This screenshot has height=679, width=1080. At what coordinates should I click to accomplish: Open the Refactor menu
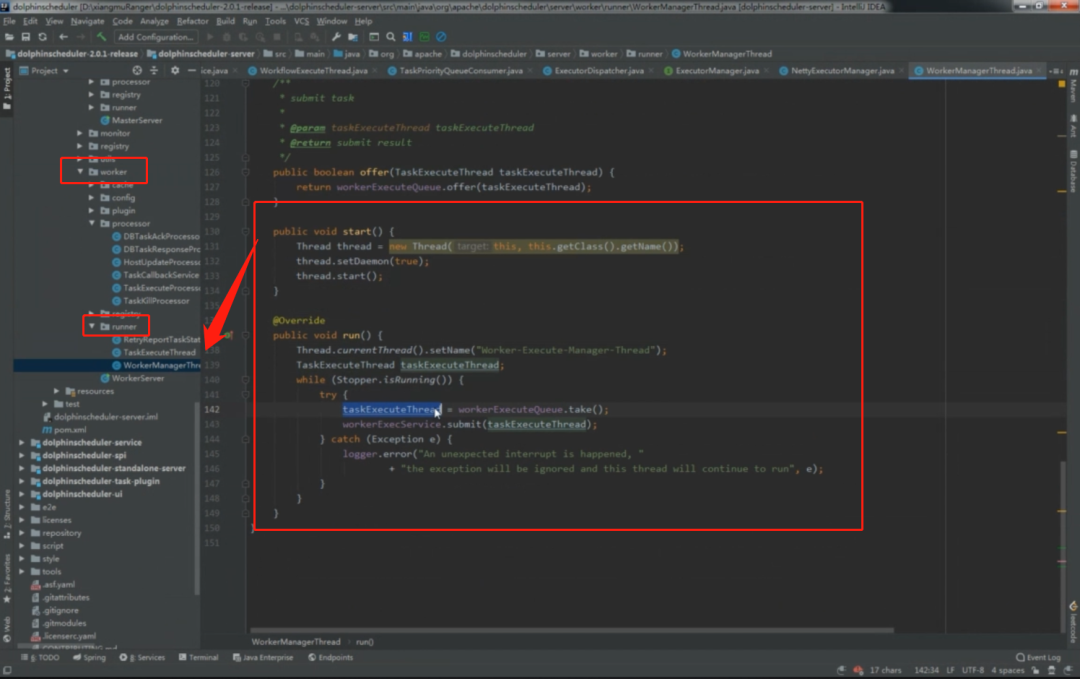click(192, 21)
